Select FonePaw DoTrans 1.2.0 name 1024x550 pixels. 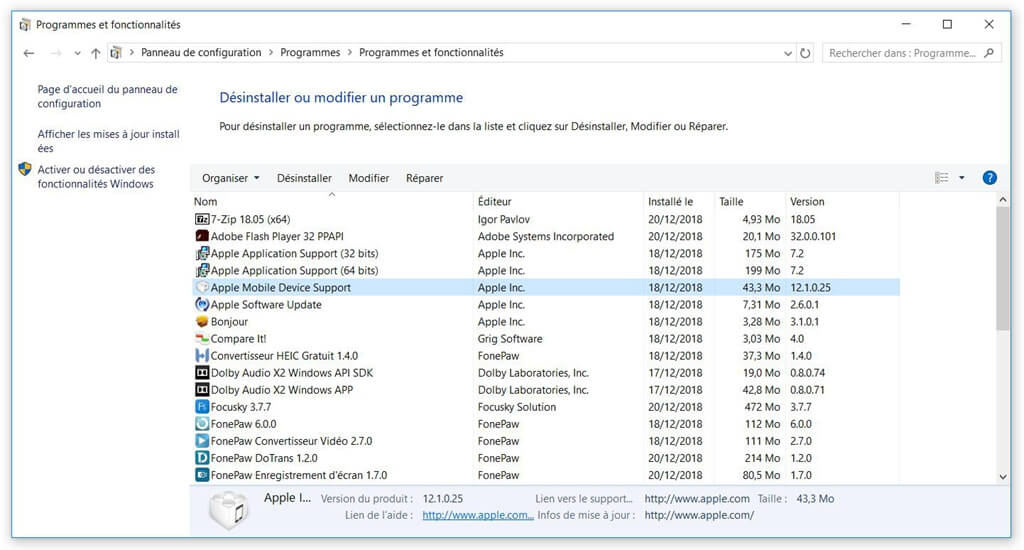click(264, 457)
